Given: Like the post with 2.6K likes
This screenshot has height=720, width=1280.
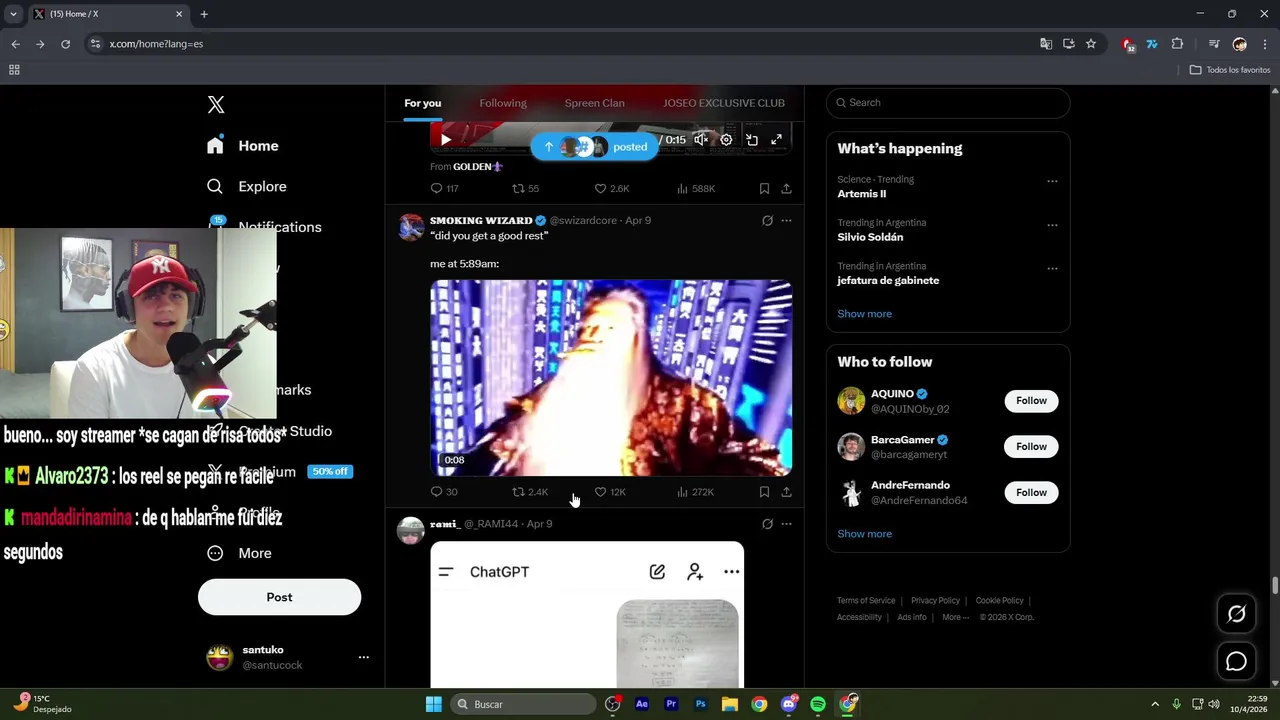Looking at the screenshot, I should pyautogui.click(x=611, y=188).
